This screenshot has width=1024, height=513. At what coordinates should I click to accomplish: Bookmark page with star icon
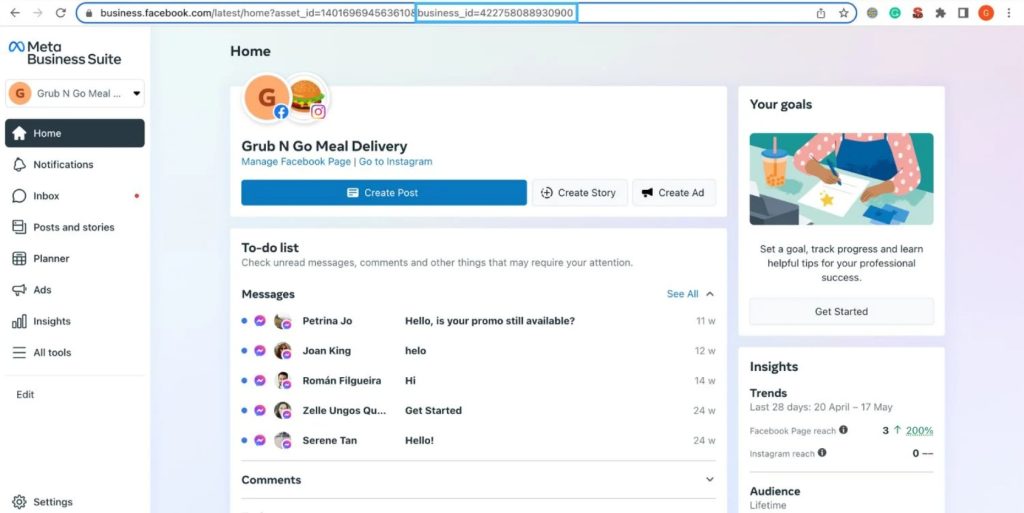(843, 13)
